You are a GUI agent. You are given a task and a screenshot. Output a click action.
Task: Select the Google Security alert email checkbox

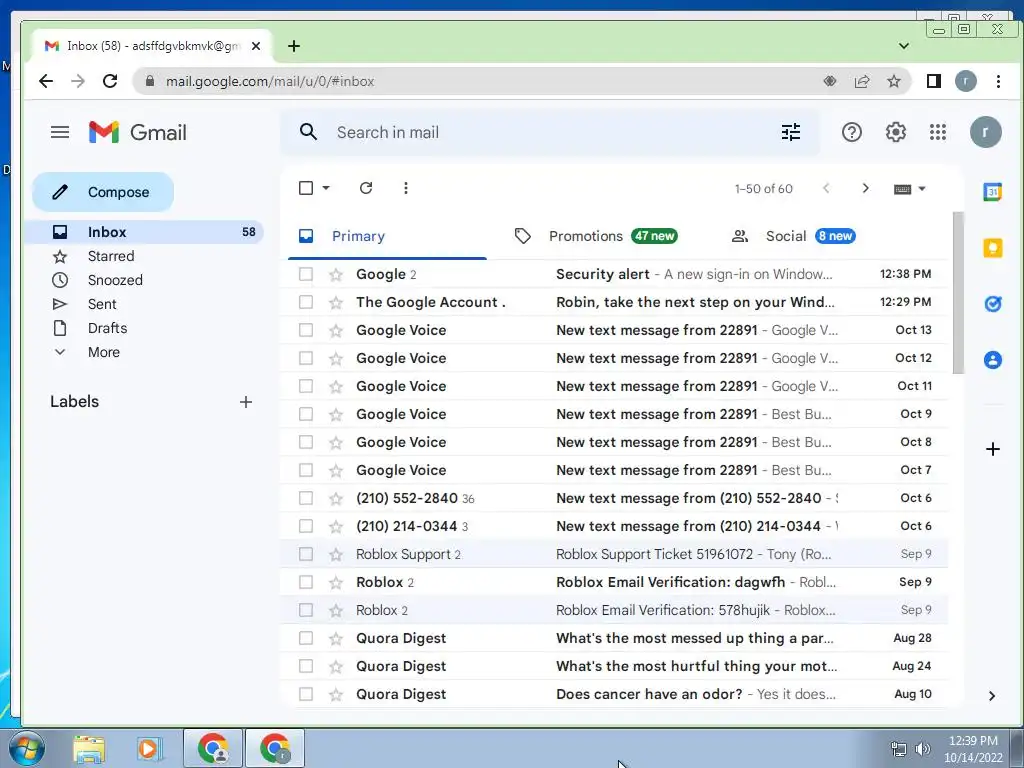[306, 274]
